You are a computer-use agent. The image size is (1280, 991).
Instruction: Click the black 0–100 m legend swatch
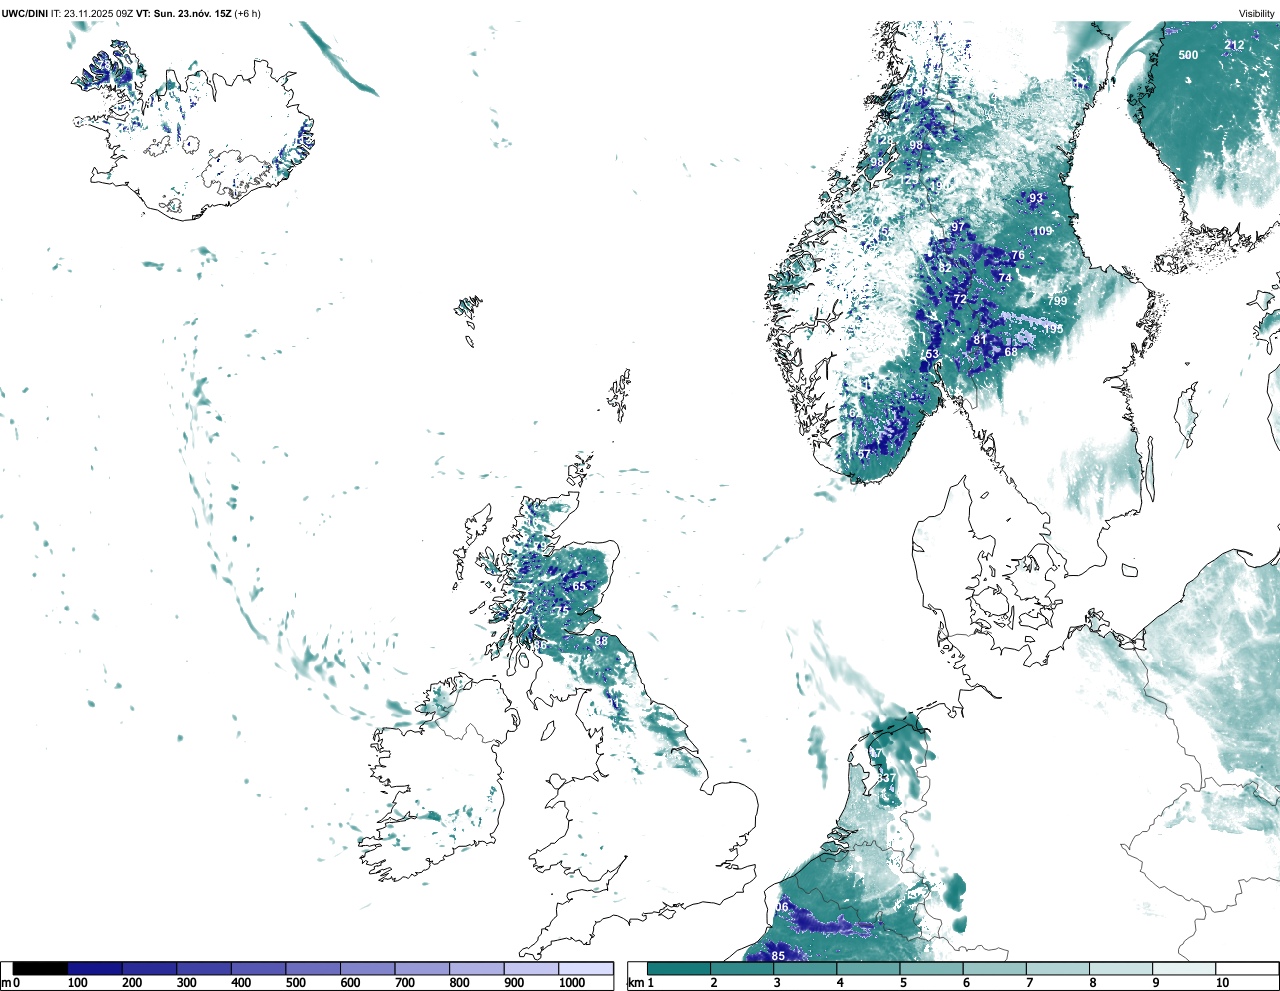41,968
